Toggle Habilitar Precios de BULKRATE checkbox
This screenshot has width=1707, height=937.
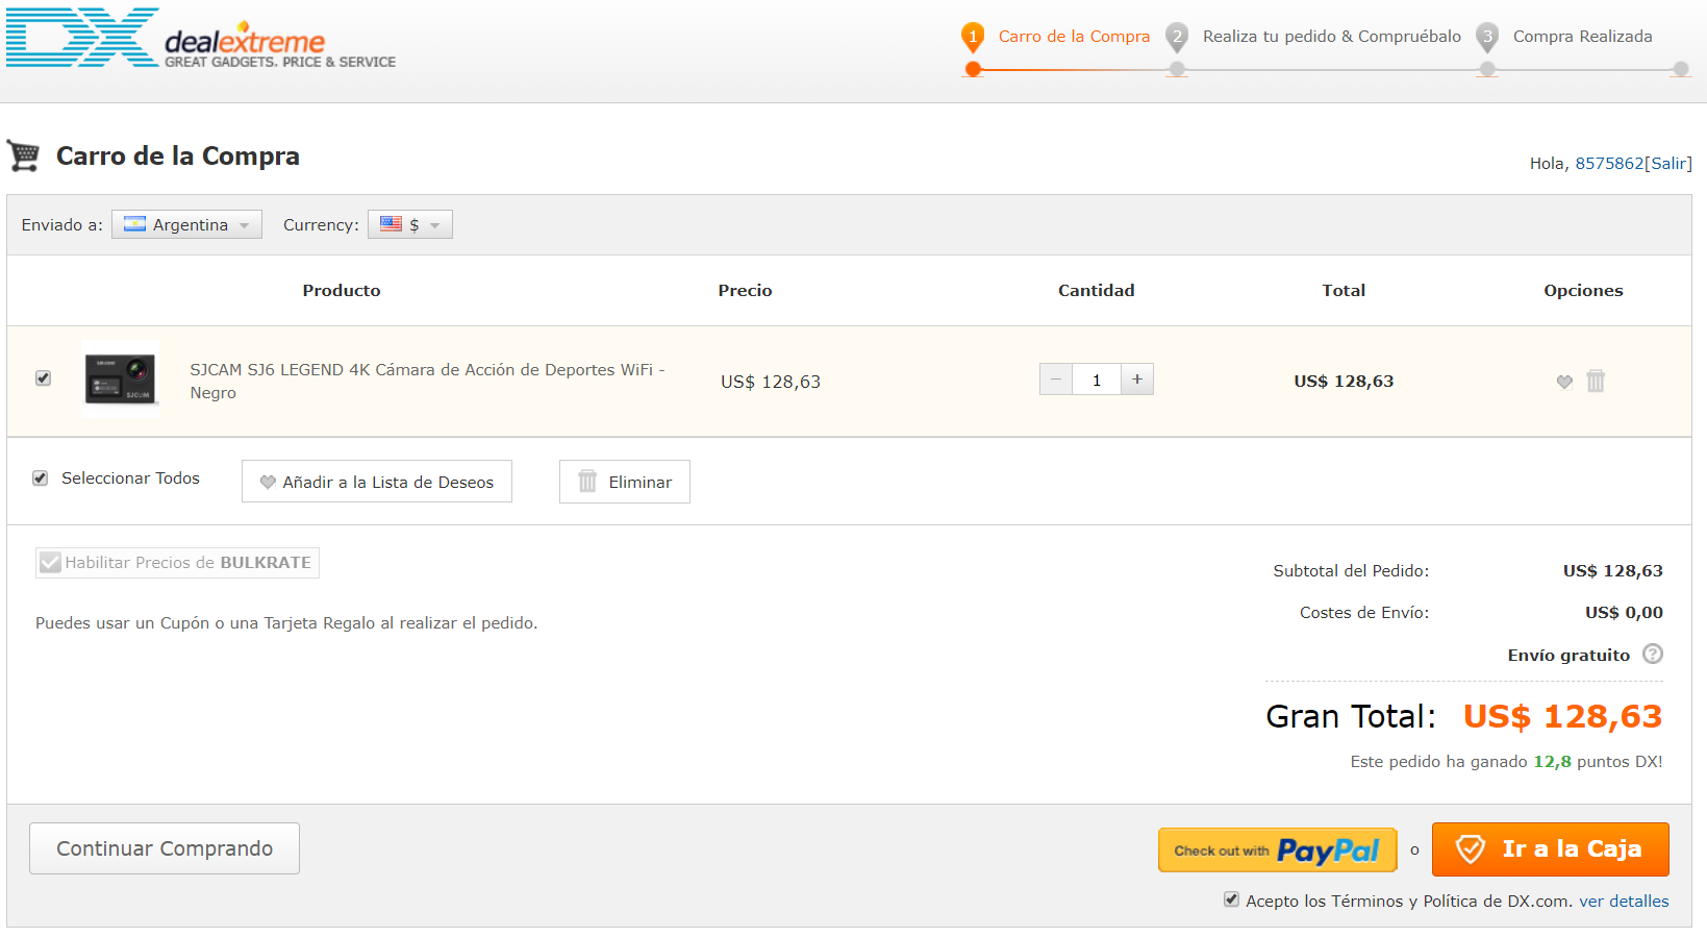coord(50,563)
